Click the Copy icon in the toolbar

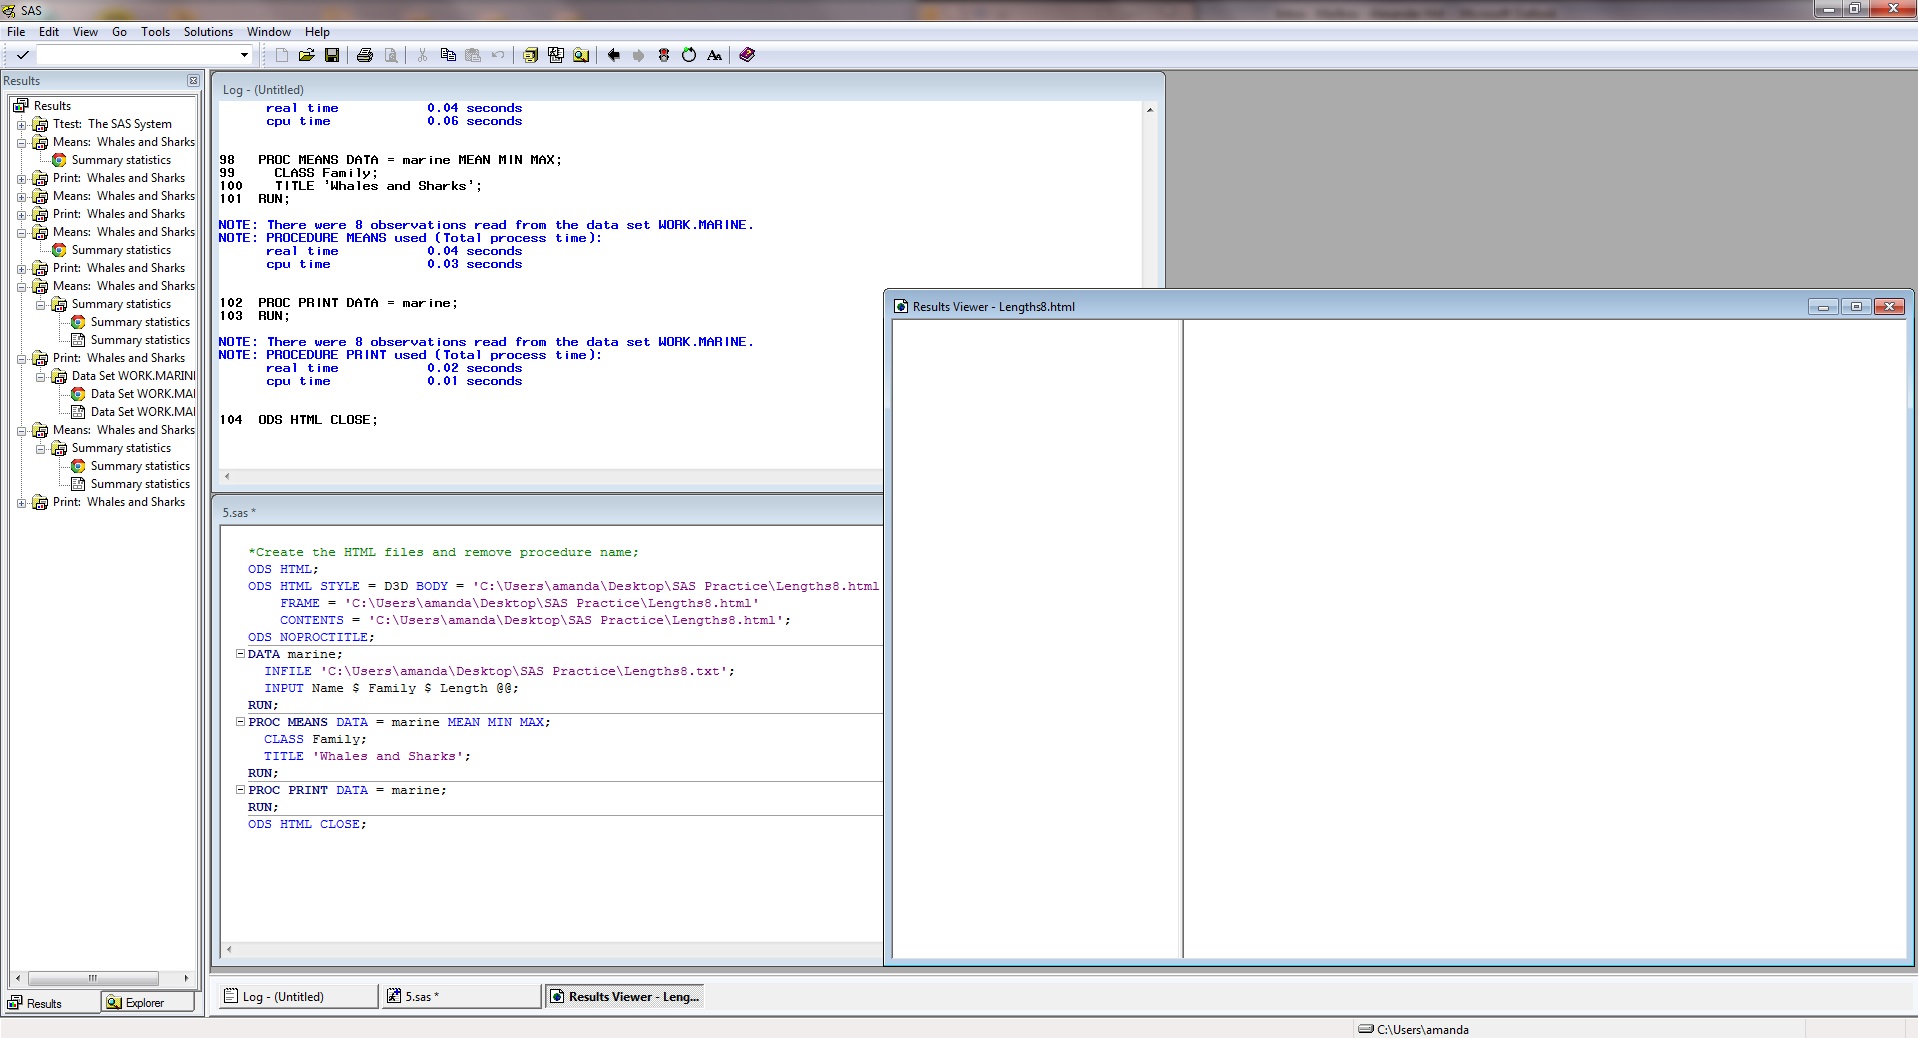click(x=448, y=55)
